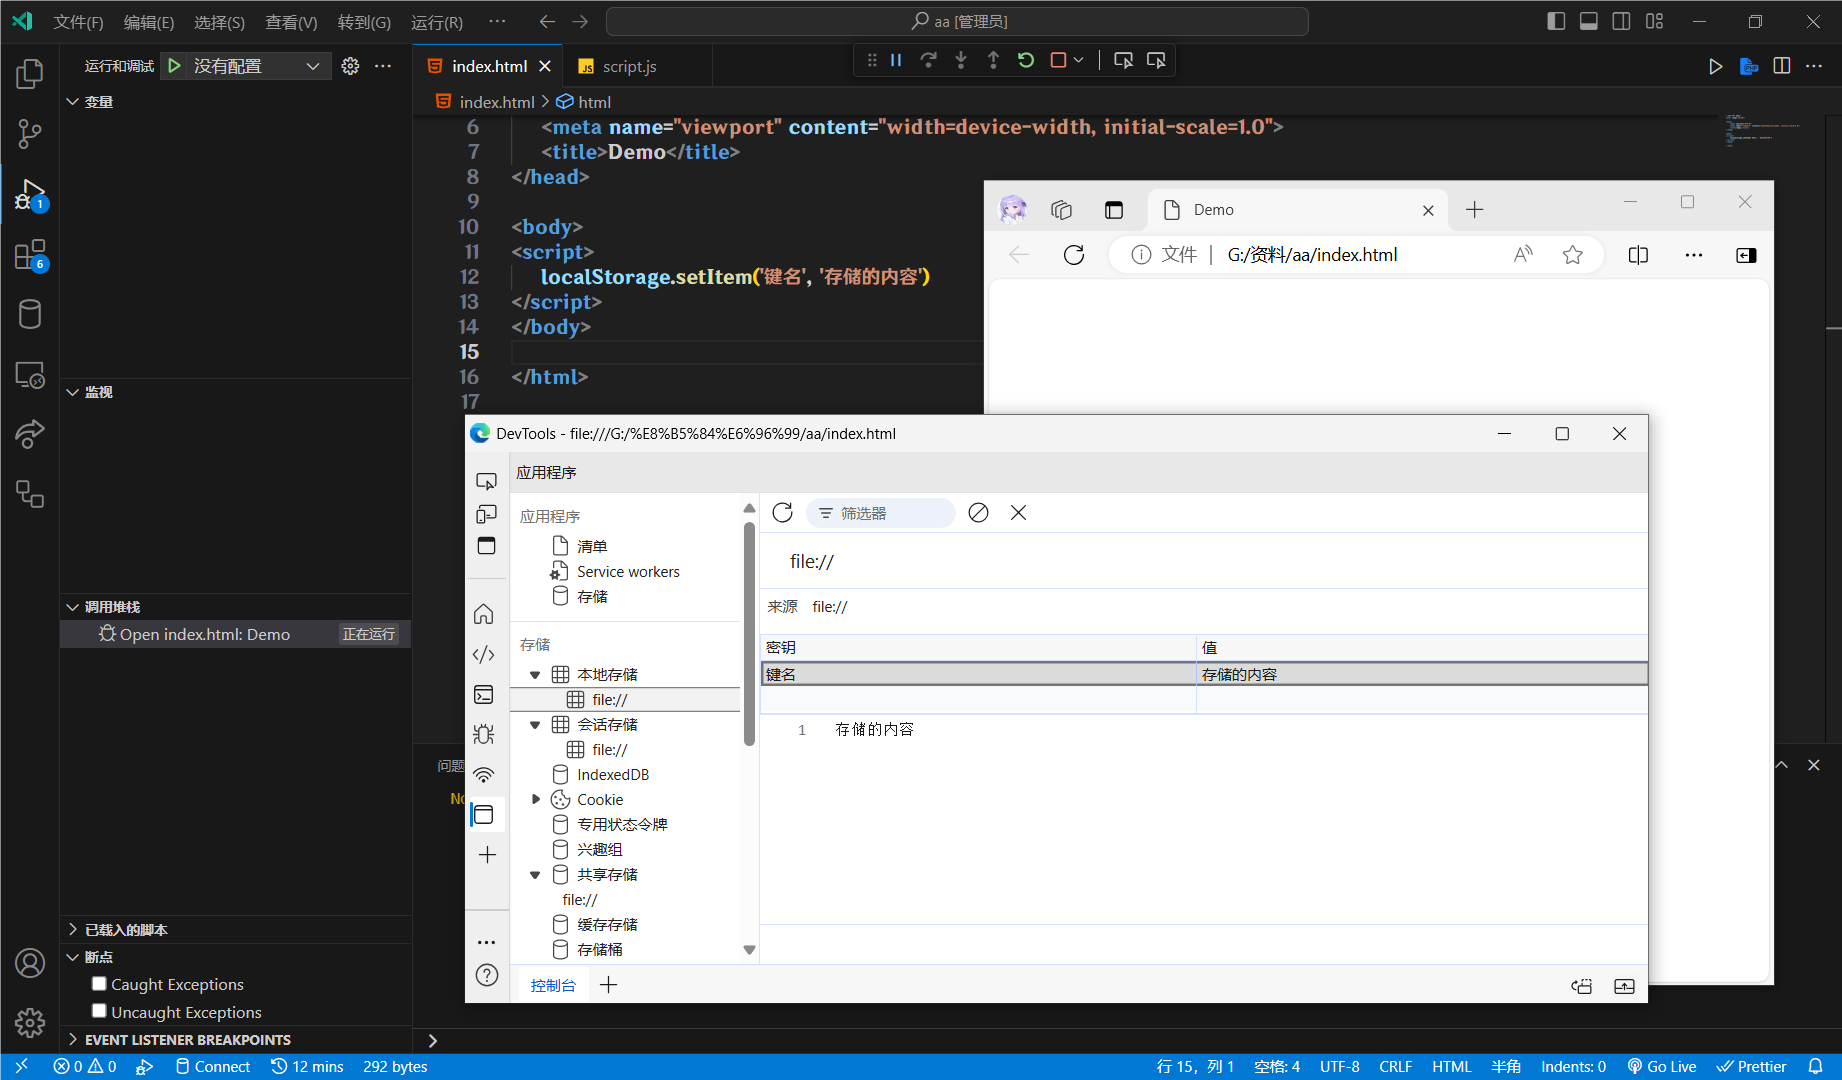Open the 运行(R) menu
The height and width of the screenshot is (1080, 1842).
(x=437, y=22)
